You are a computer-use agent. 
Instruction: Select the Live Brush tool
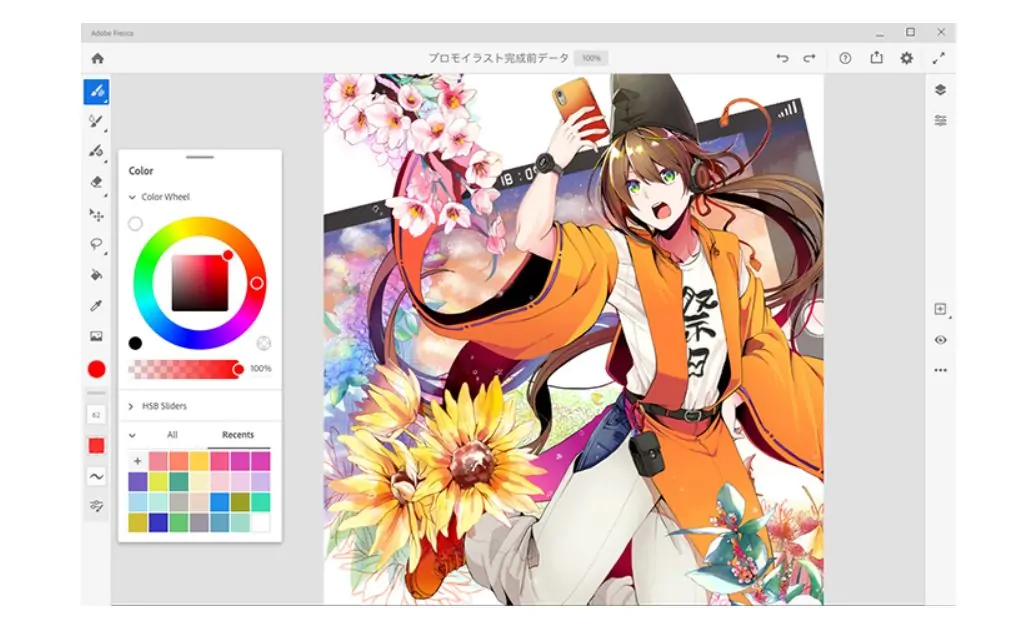coord(96,122)
